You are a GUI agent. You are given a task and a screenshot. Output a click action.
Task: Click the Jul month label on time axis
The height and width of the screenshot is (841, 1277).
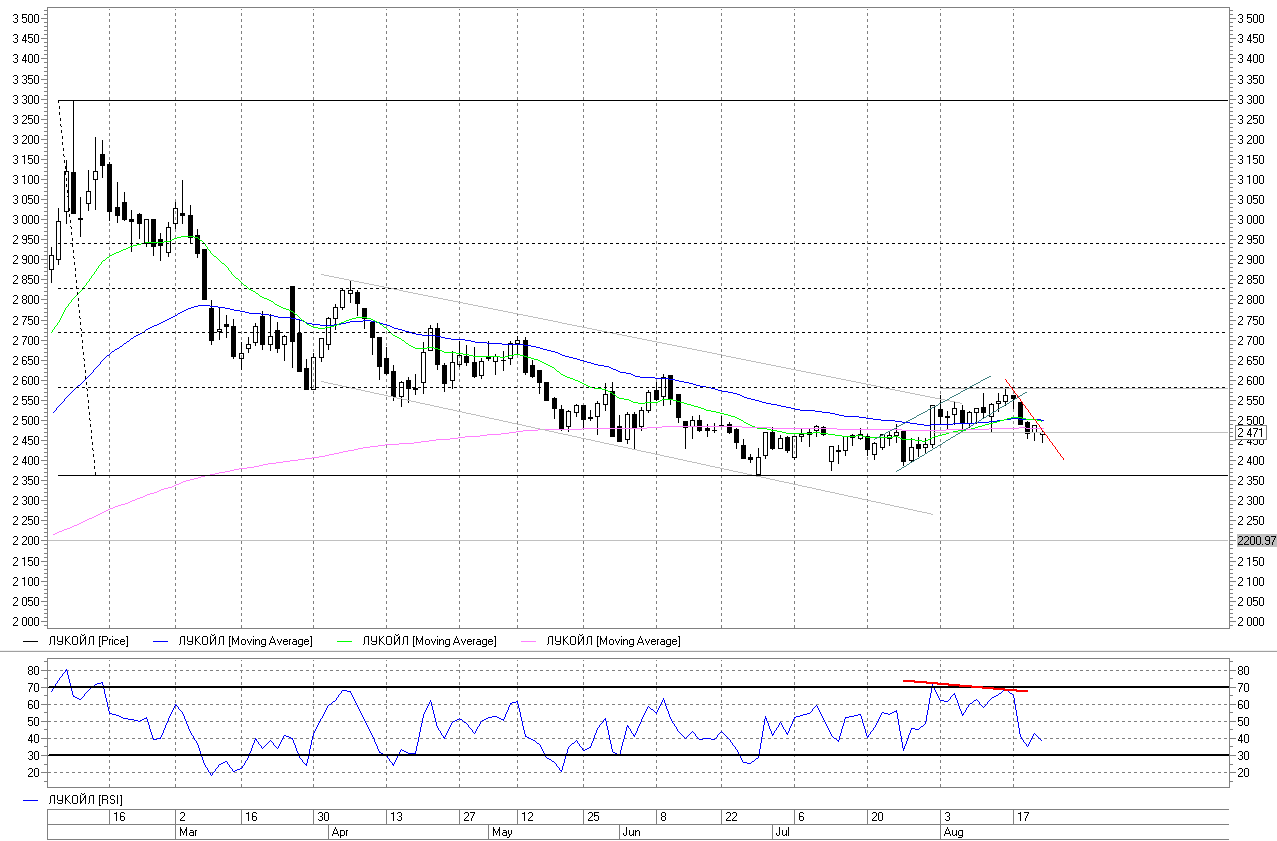click(x=782, y=831)
